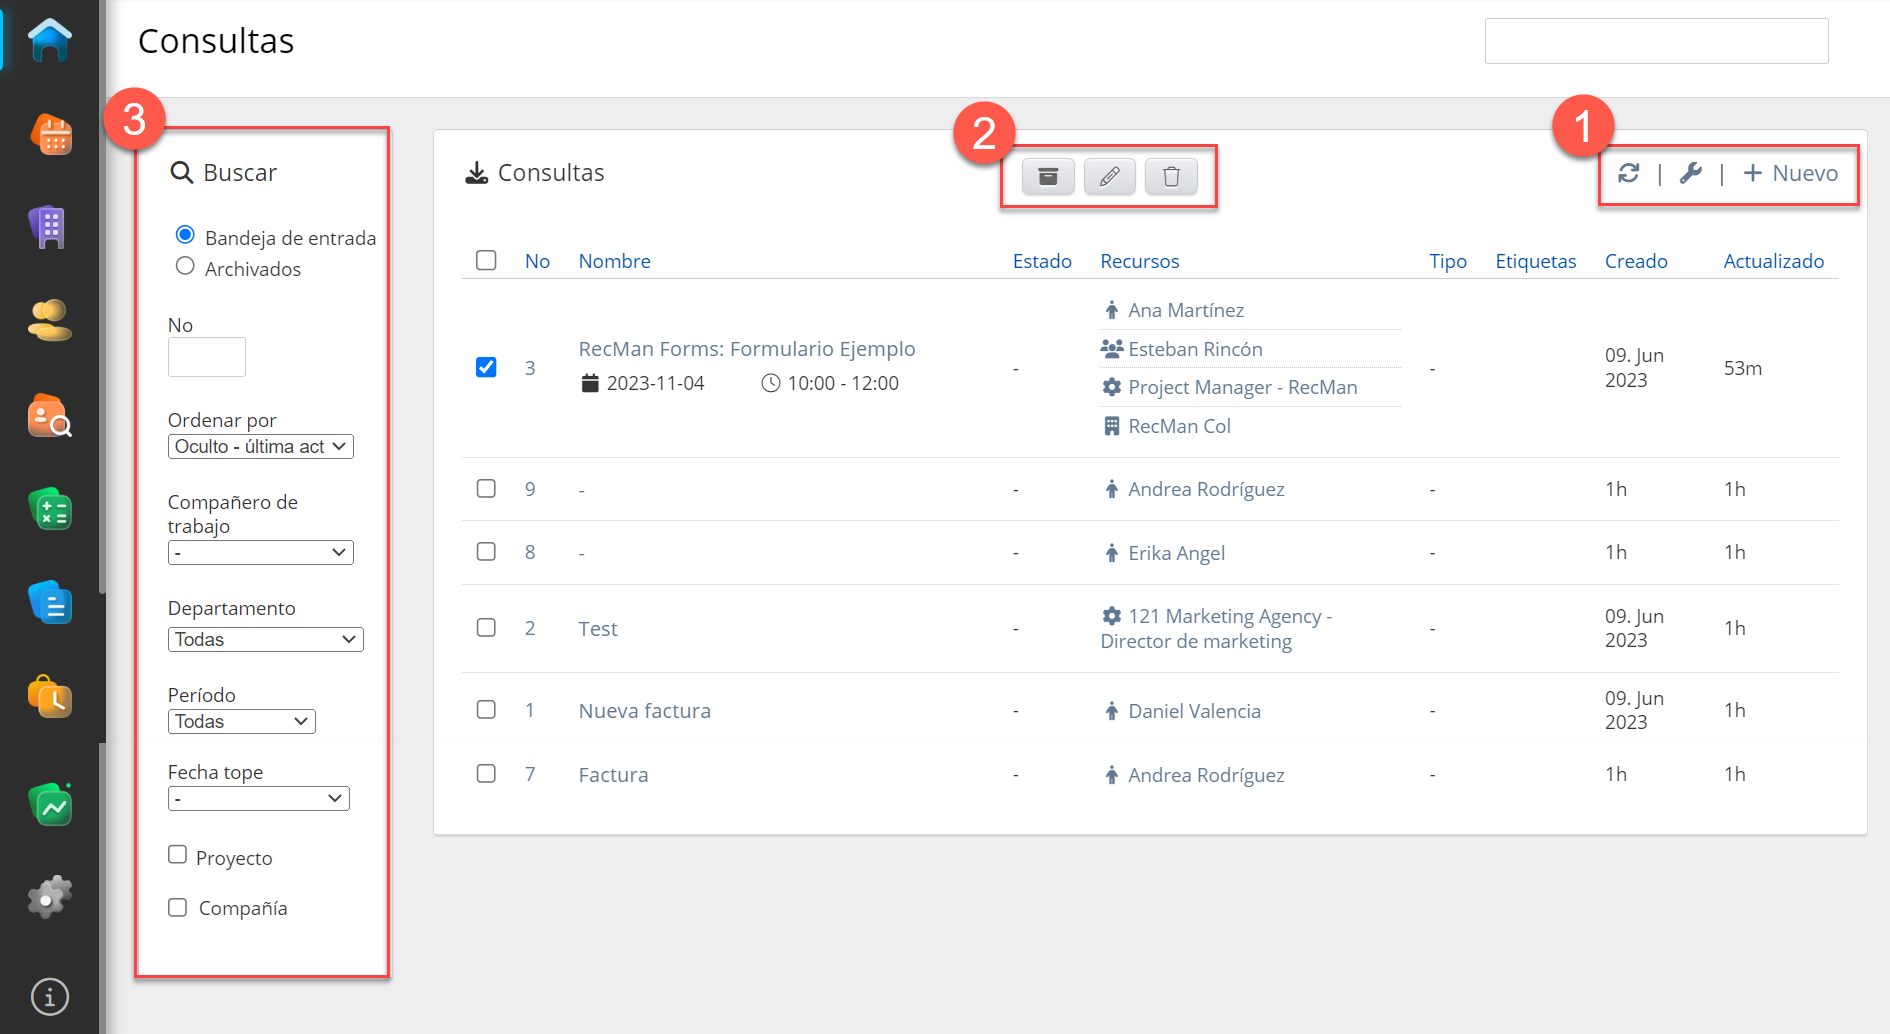Viewport: 1890px width, 1034px height.
Task: Open the wrench settings icon
Action: (x=1690, y=173)
